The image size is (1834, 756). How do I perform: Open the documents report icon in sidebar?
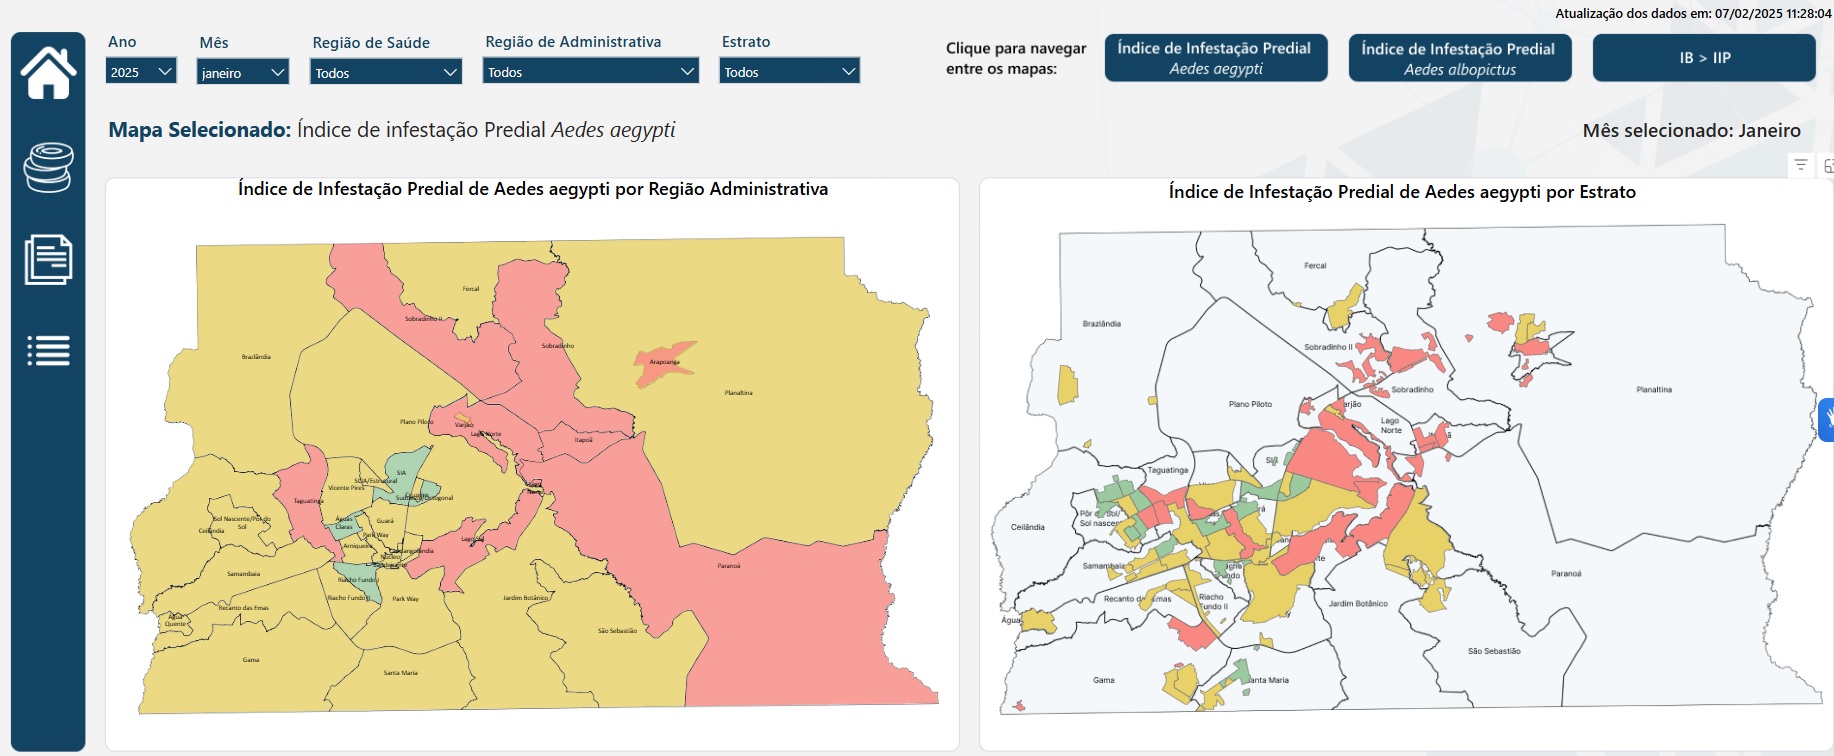pyautogui.click(x=48, y=259)
